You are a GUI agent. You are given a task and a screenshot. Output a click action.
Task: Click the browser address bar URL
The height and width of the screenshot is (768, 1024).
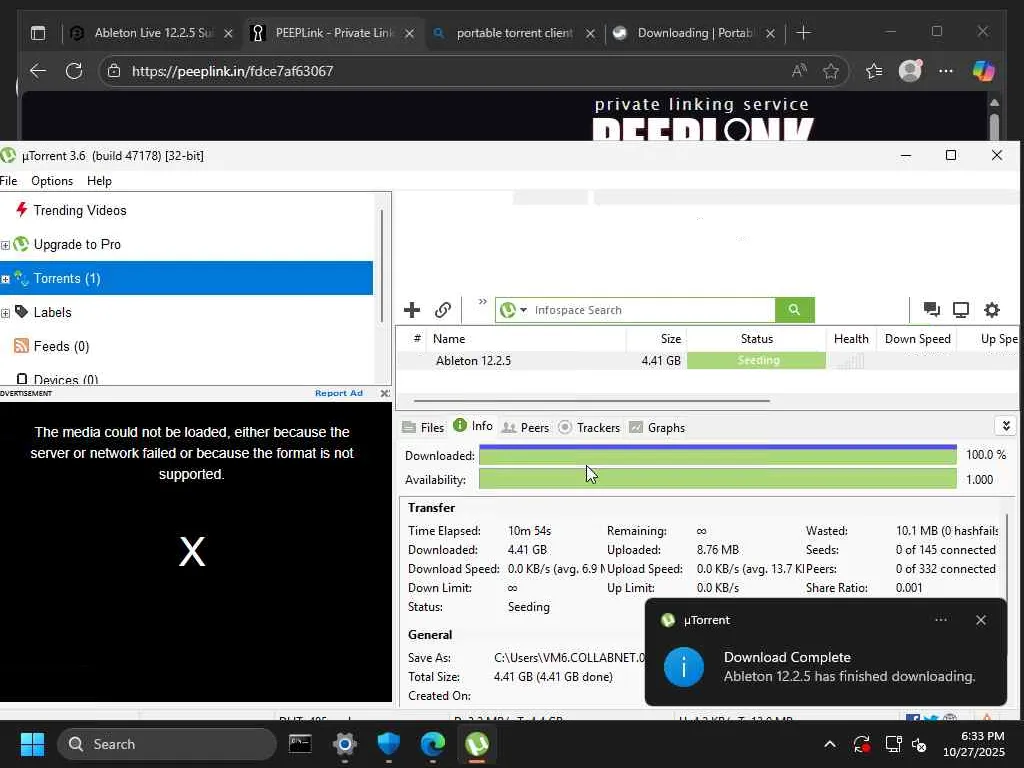pyautogui.click(x=232, y=71)
